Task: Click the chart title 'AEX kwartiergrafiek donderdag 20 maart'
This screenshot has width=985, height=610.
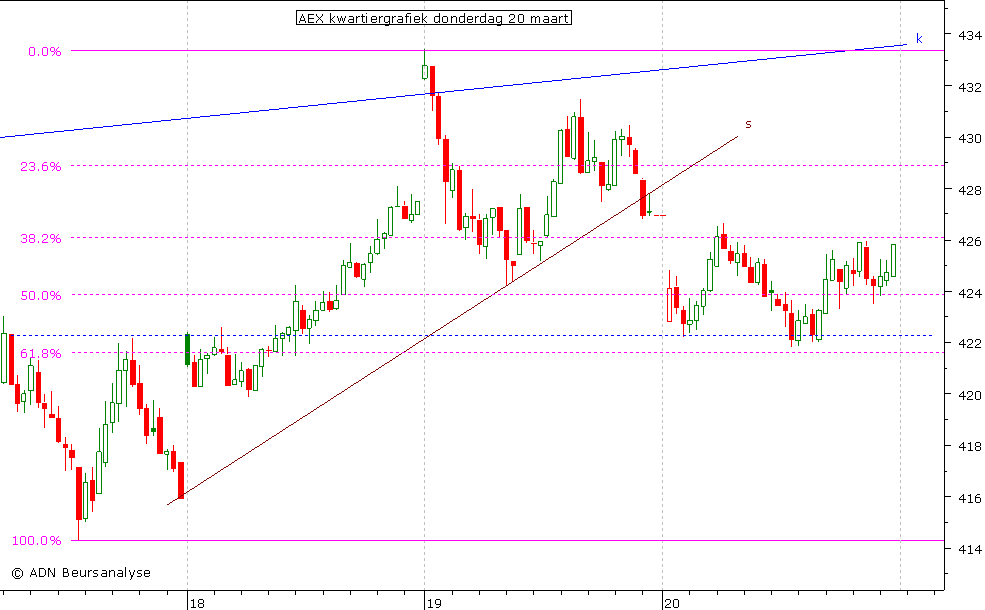Action: coord(433,18)
